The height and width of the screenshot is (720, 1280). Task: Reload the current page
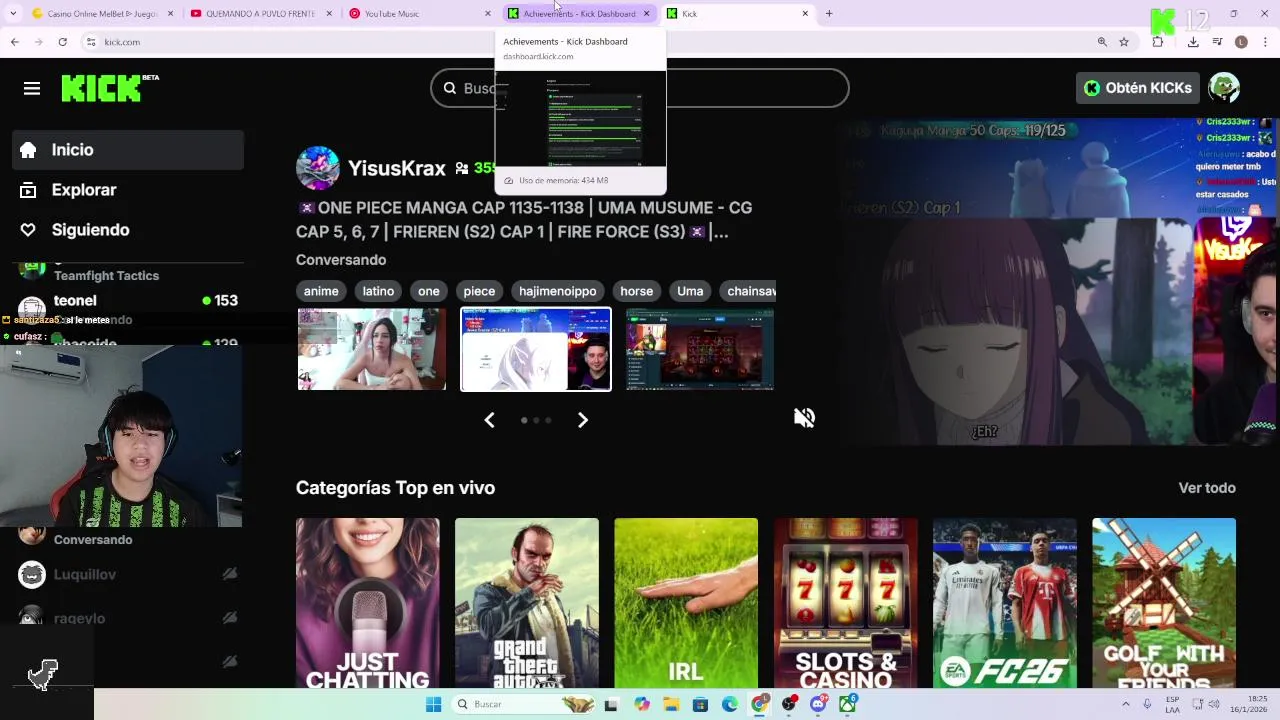tap(62, 42)
